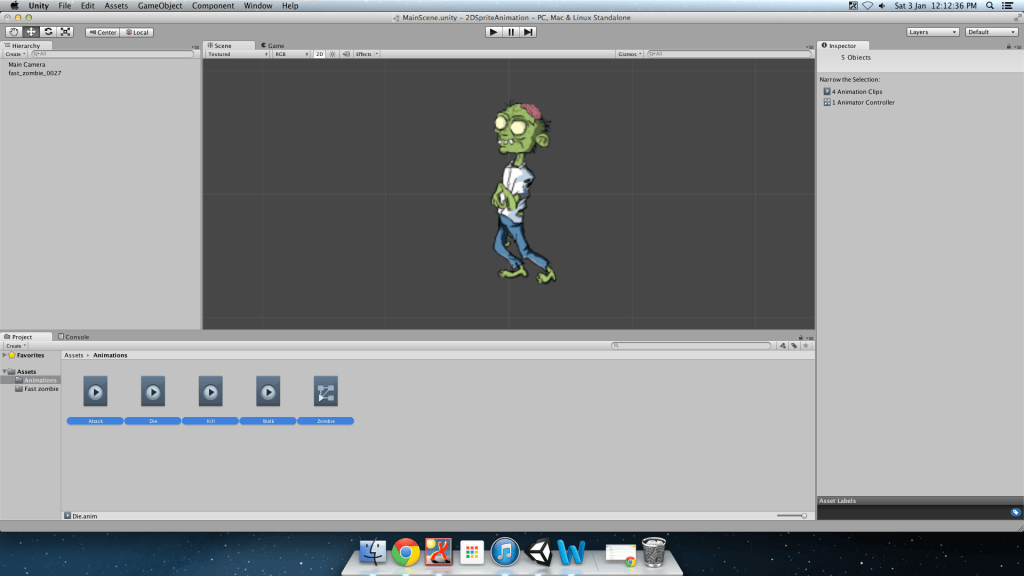The height and width of the screenshot is (576, 1024).
Task: Open the Default layout dropdown
Action: 991,32
